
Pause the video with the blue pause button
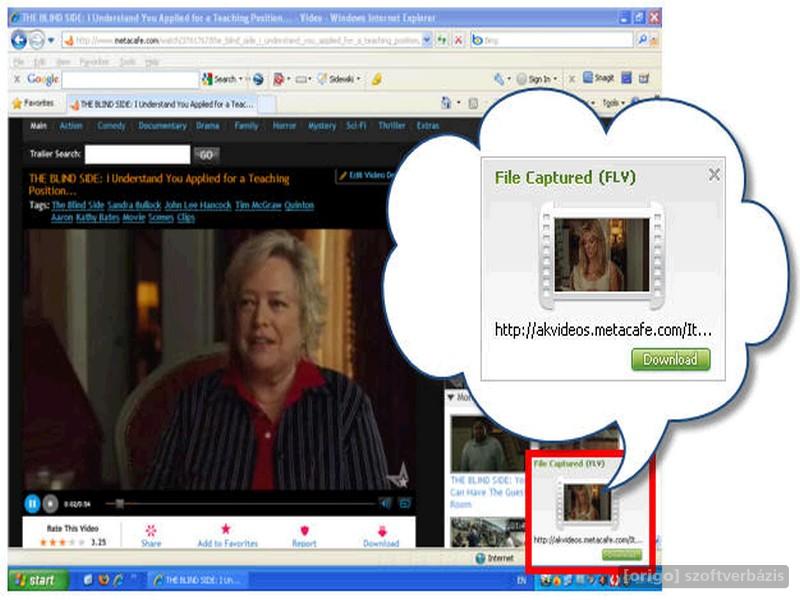pyautogui.click(x=32, y=504)
